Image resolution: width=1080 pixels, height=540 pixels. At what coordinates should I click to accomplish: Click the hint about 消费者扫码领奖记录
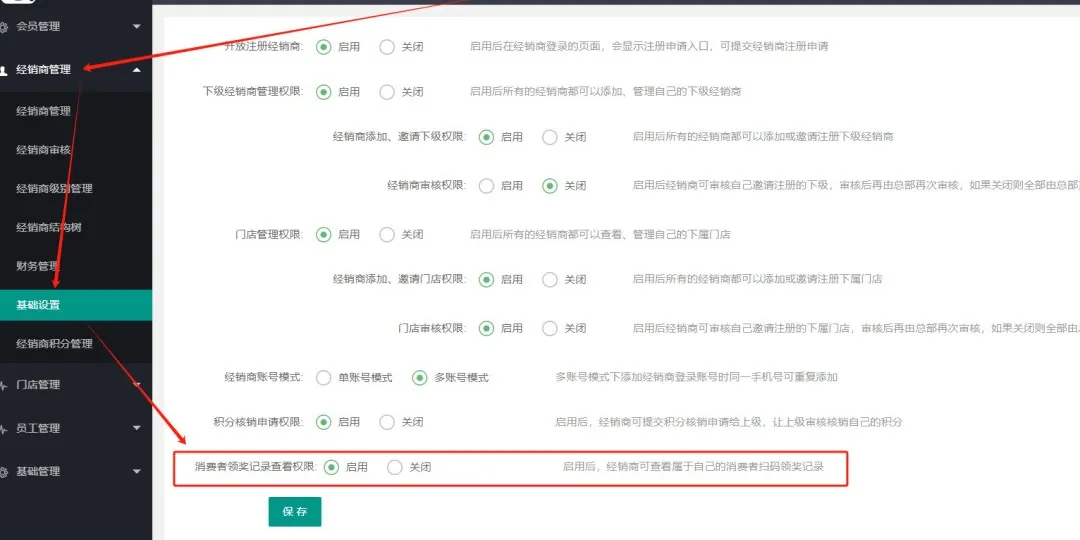[694, 467]
